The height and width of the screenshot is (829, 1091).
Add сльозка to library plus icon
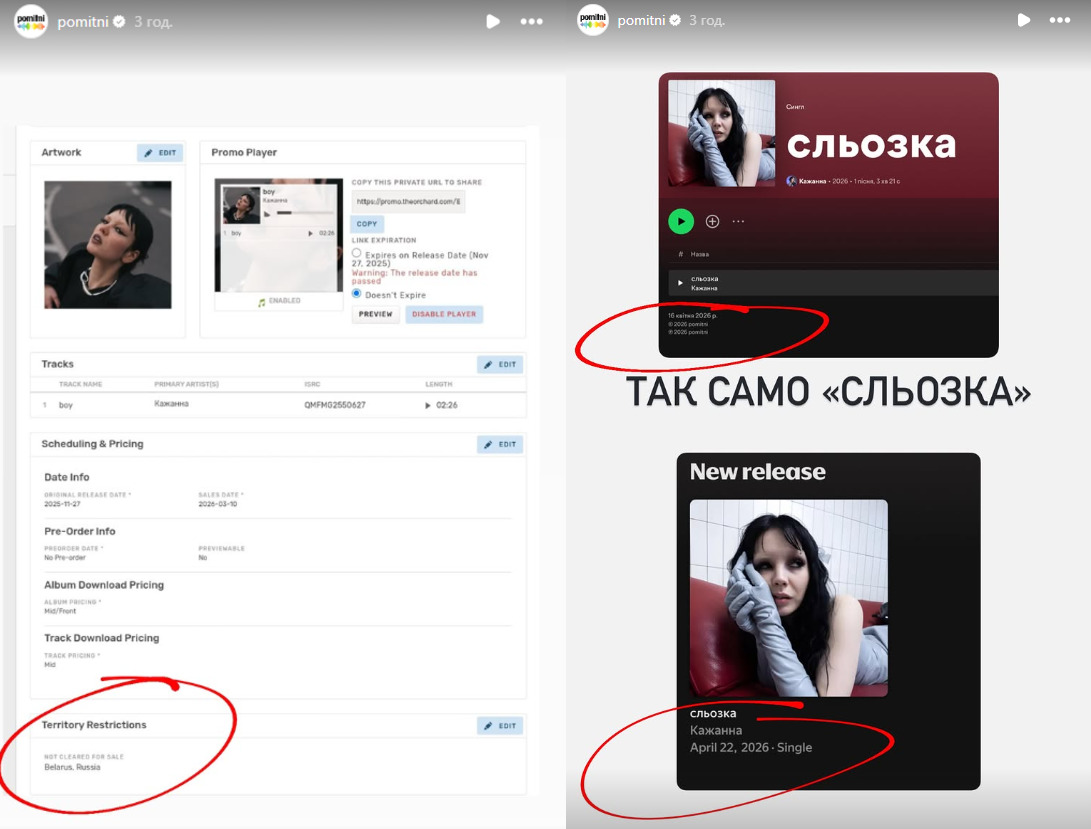pyautogui.click(x=712, y=221)
